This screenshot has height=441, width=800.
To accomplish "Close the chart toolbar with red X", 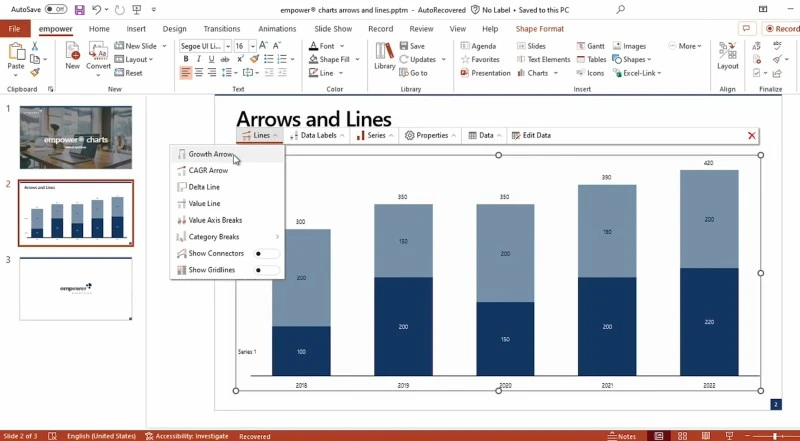I will tap(752, 135).
